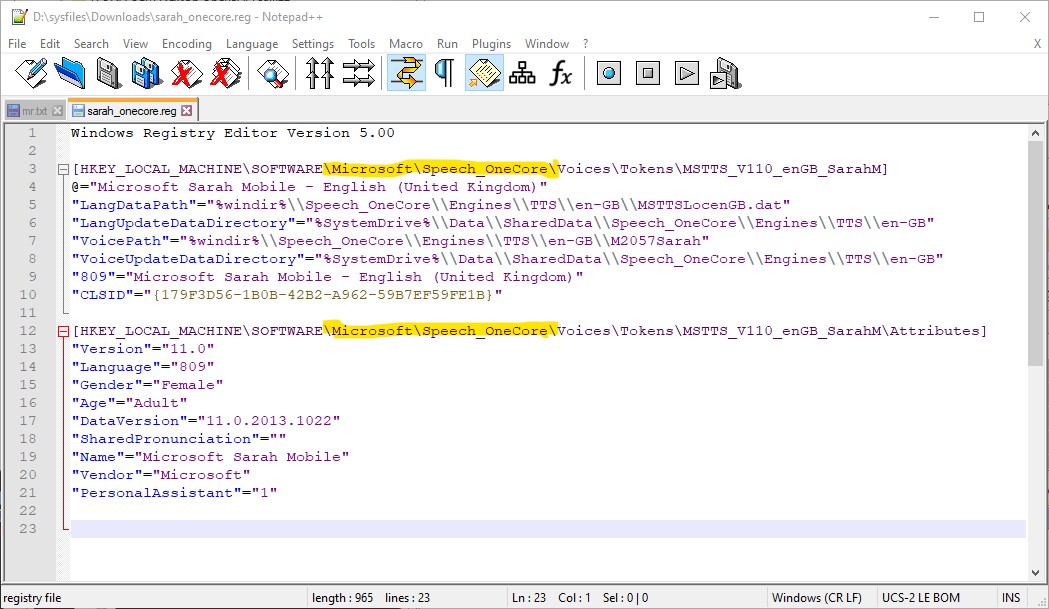
Task: Click the vertical scrollbar up arrow
Action: pos(1036,133)
